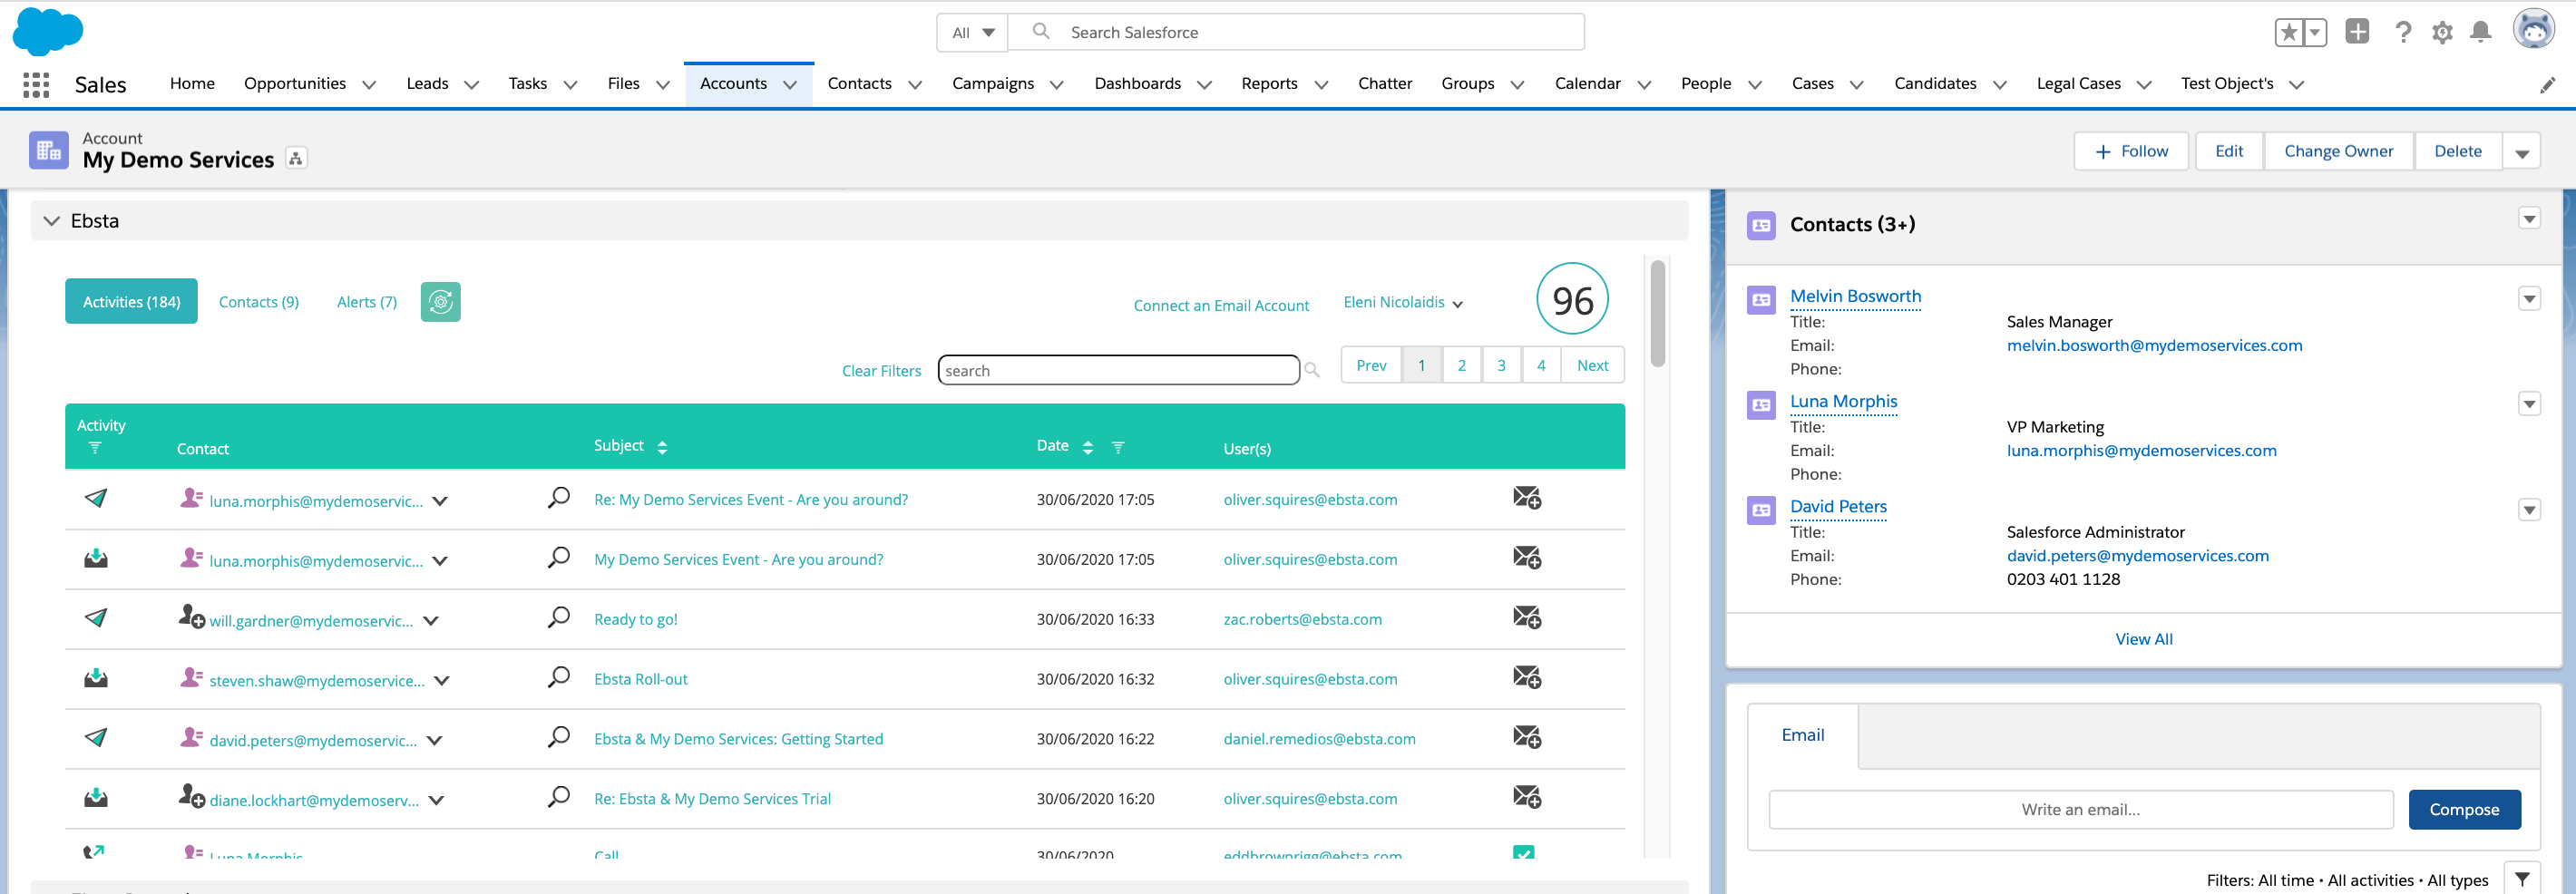Screen dimensions: 2576x894
Task: Open global actions plus icon
Action: (x=2357, y=32)
